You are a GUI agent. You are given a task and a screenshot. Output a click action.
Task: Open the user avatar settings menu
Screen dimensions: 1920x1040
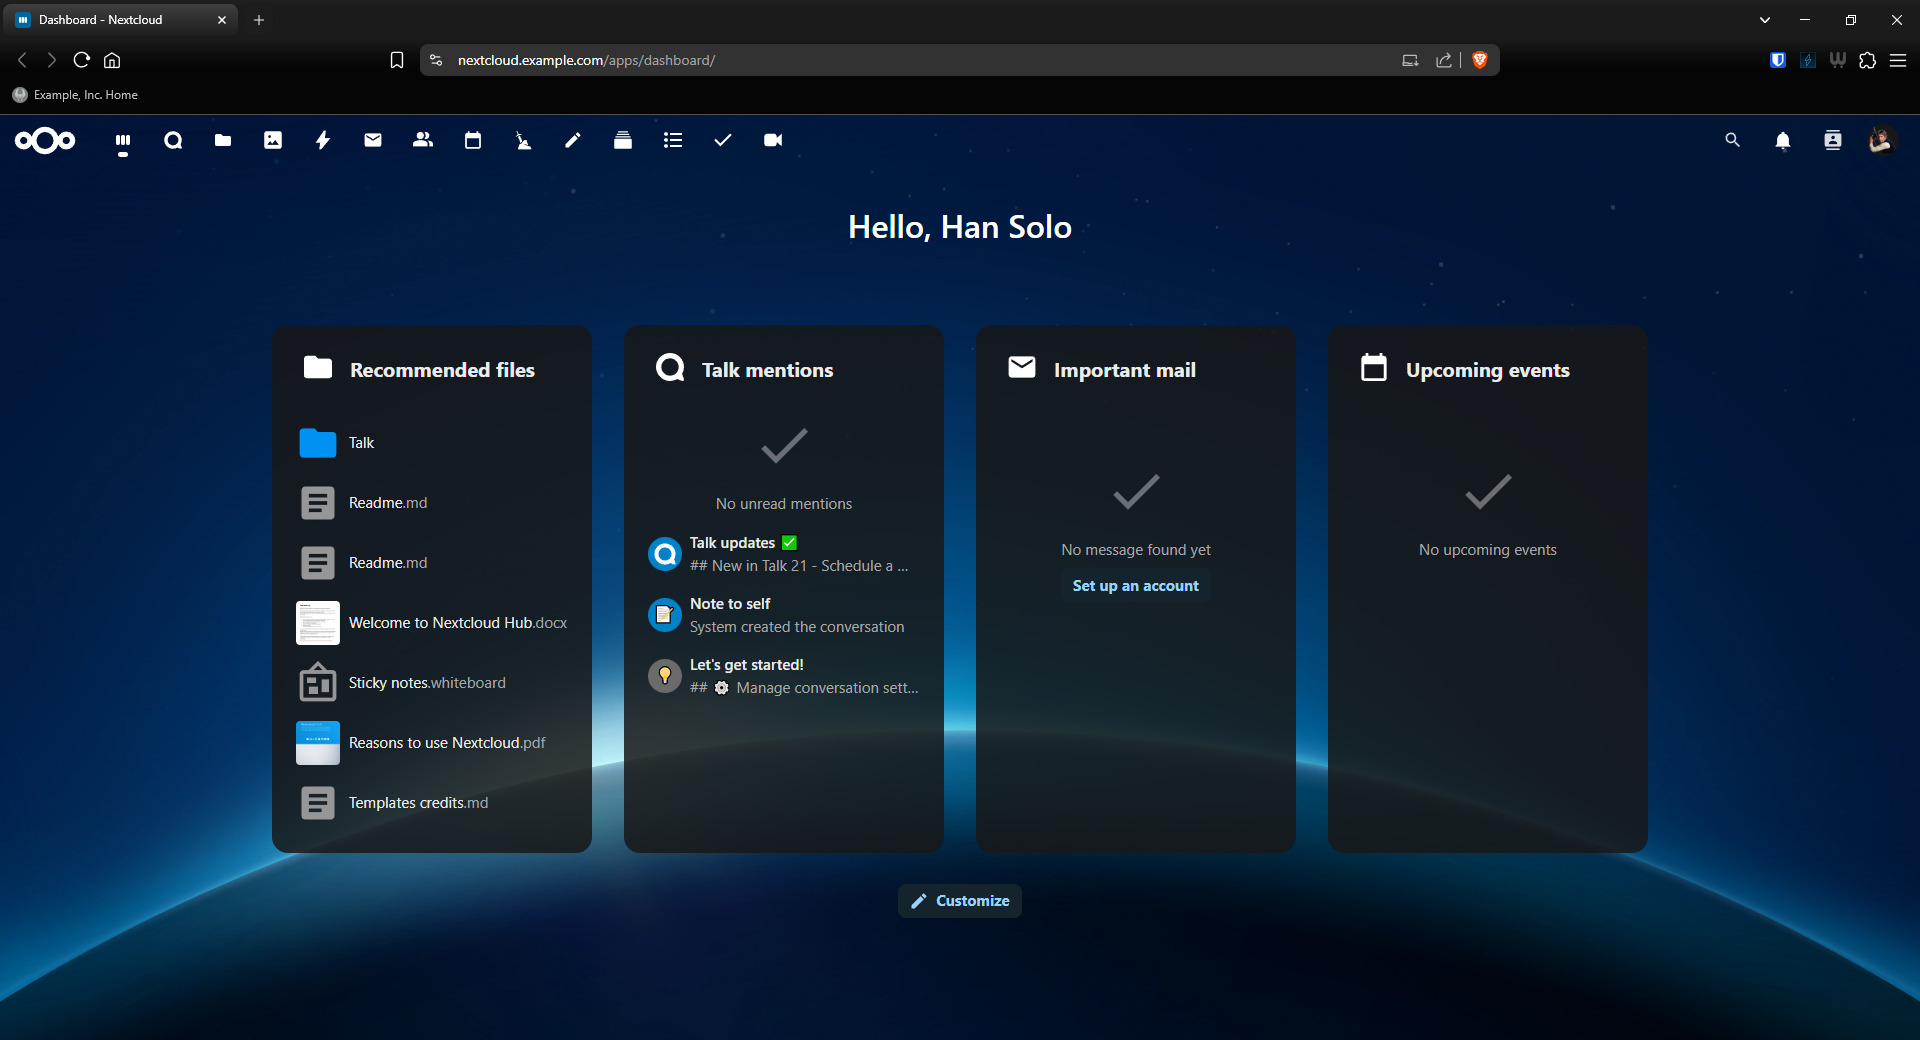point(1881,141)
